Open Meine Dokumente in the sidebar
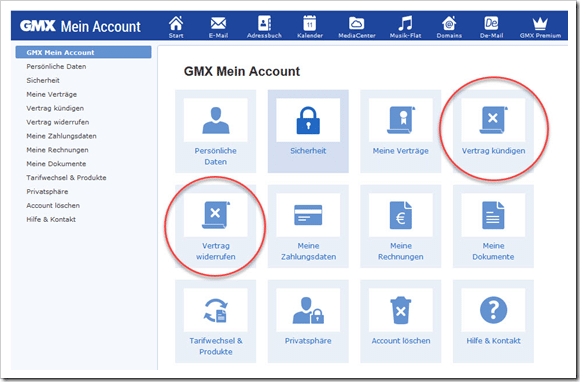The image size is (580, 382). coord(56,163)
